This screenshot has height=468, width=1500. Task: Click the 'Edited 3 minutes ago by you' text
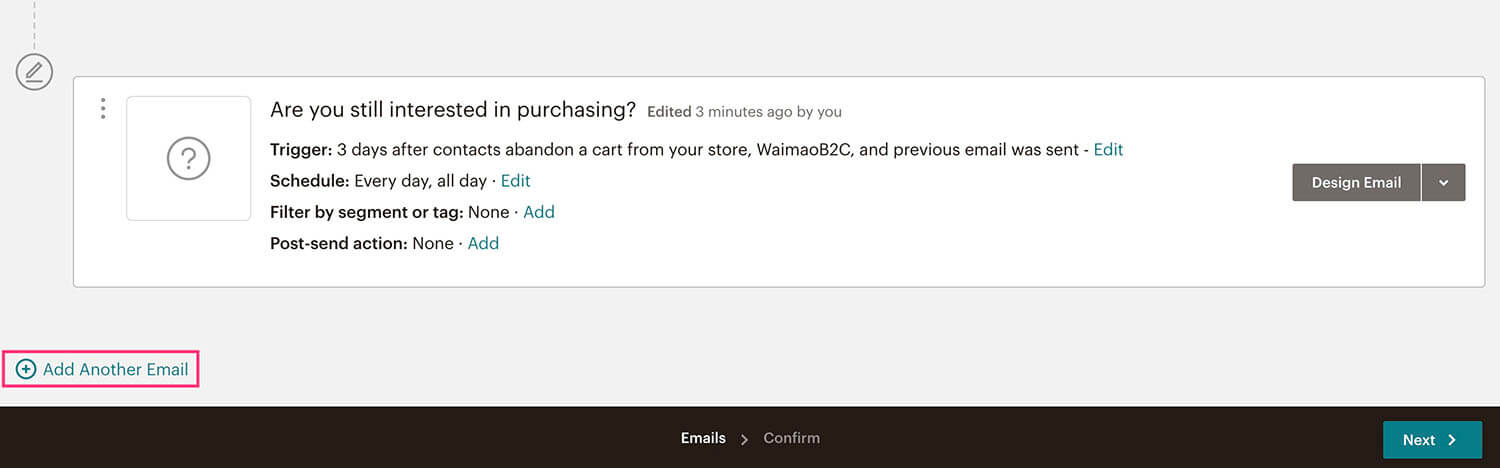pos(744,112)
